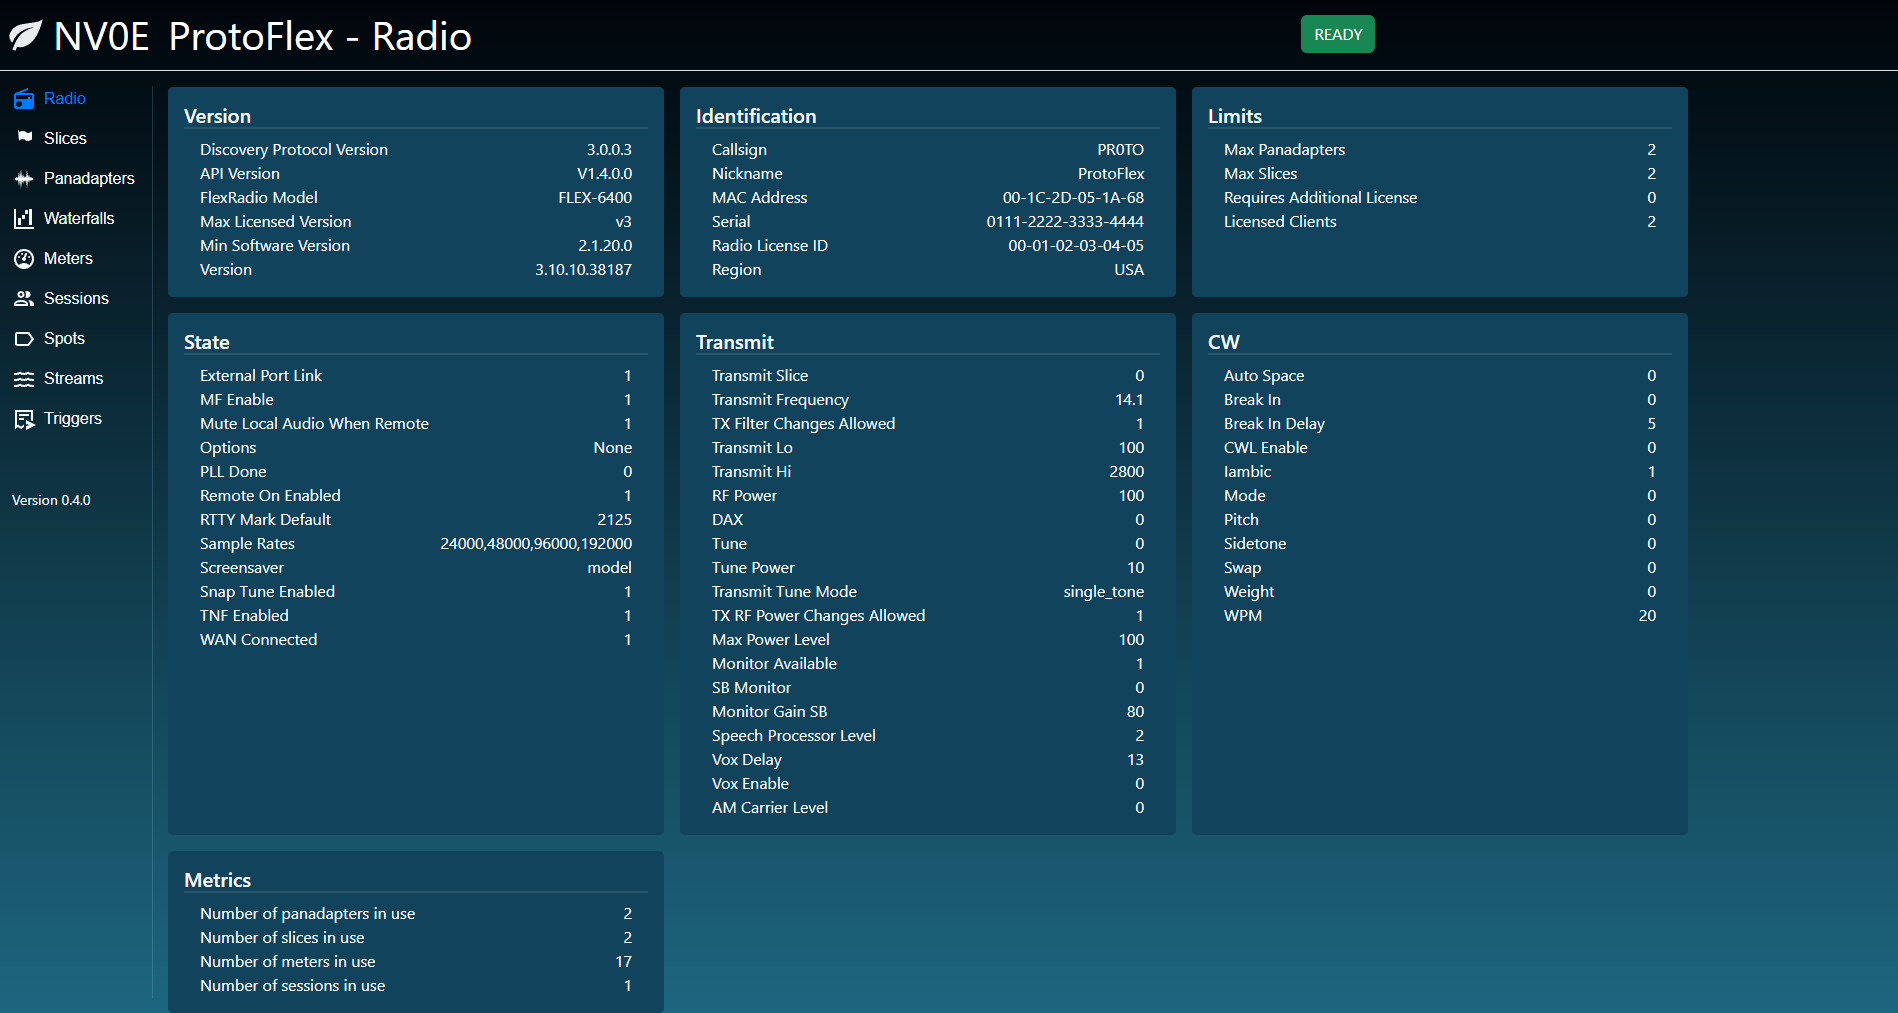Click the Panadapters waveform icon
Viewport: 1898px width, 1013px height.
(x=24, y=179)
